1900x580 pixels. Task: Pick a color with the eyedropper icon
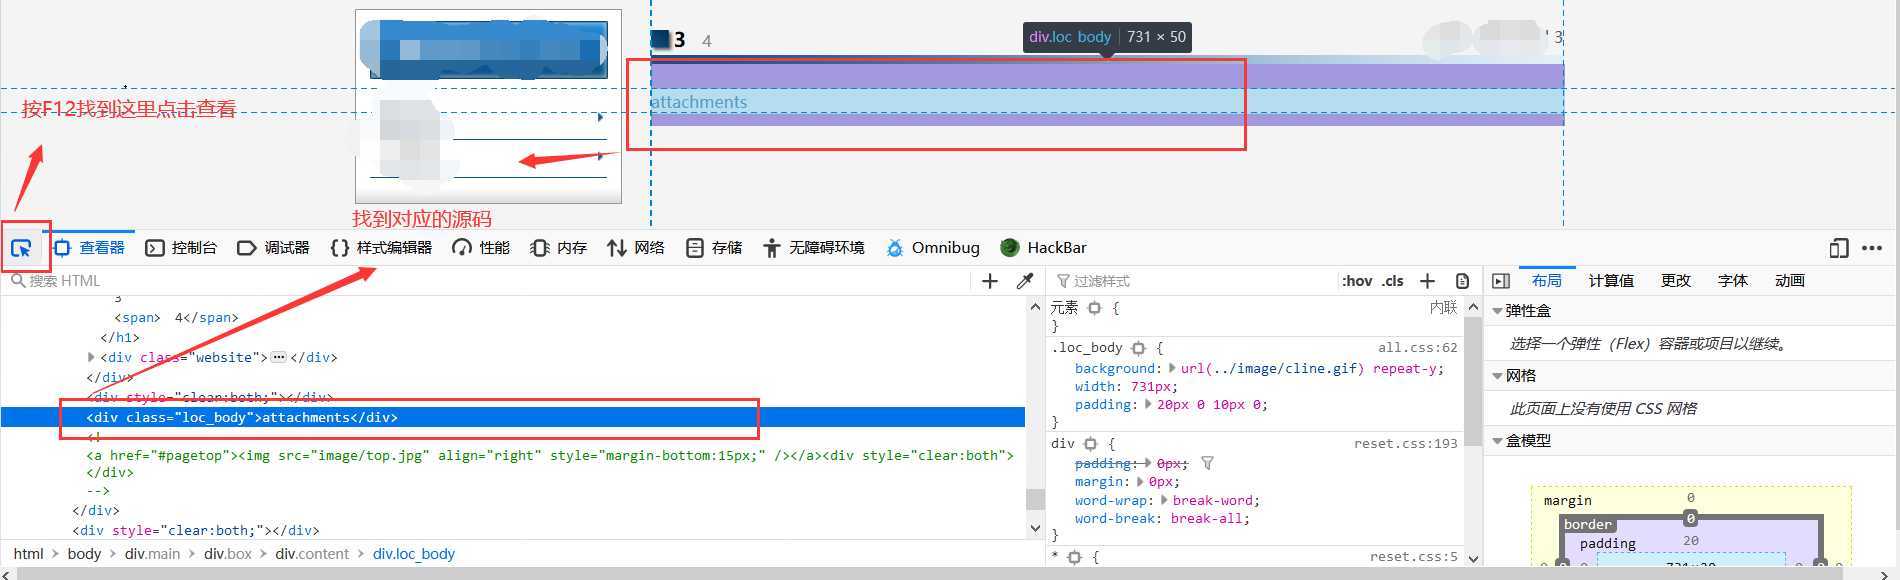pyautogui.click(x=1025, y=281)
